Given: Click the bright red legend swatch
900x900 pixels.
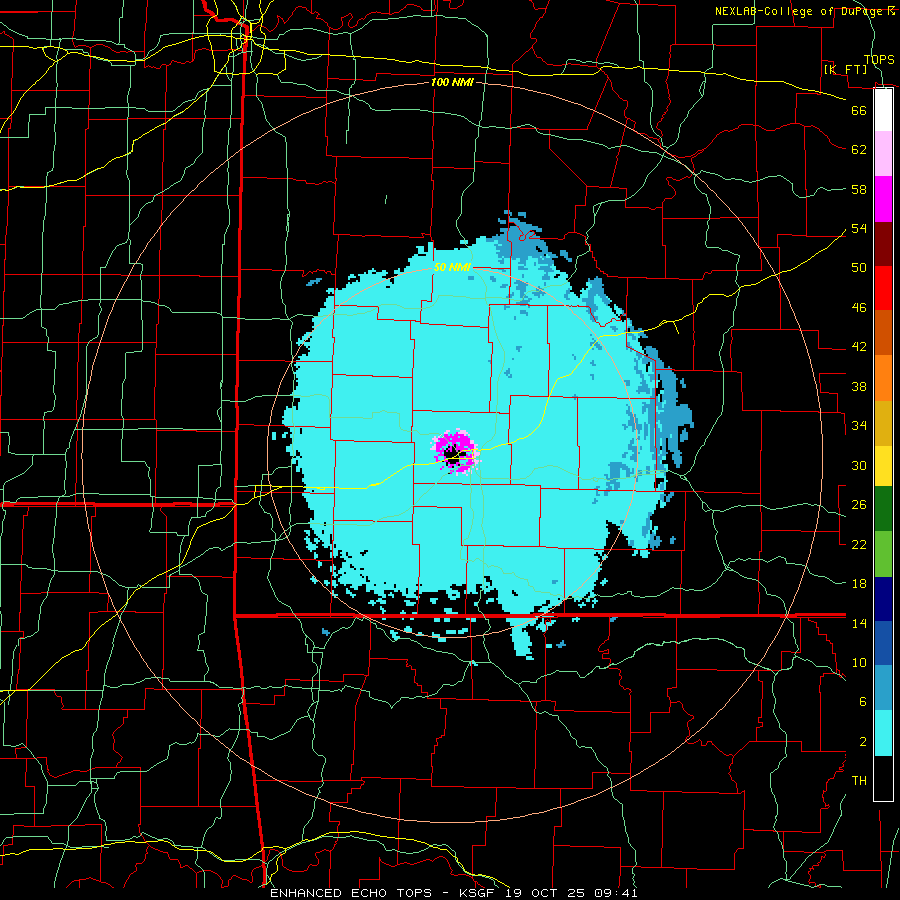Looking at the screenshot, I should pos(883,288).
